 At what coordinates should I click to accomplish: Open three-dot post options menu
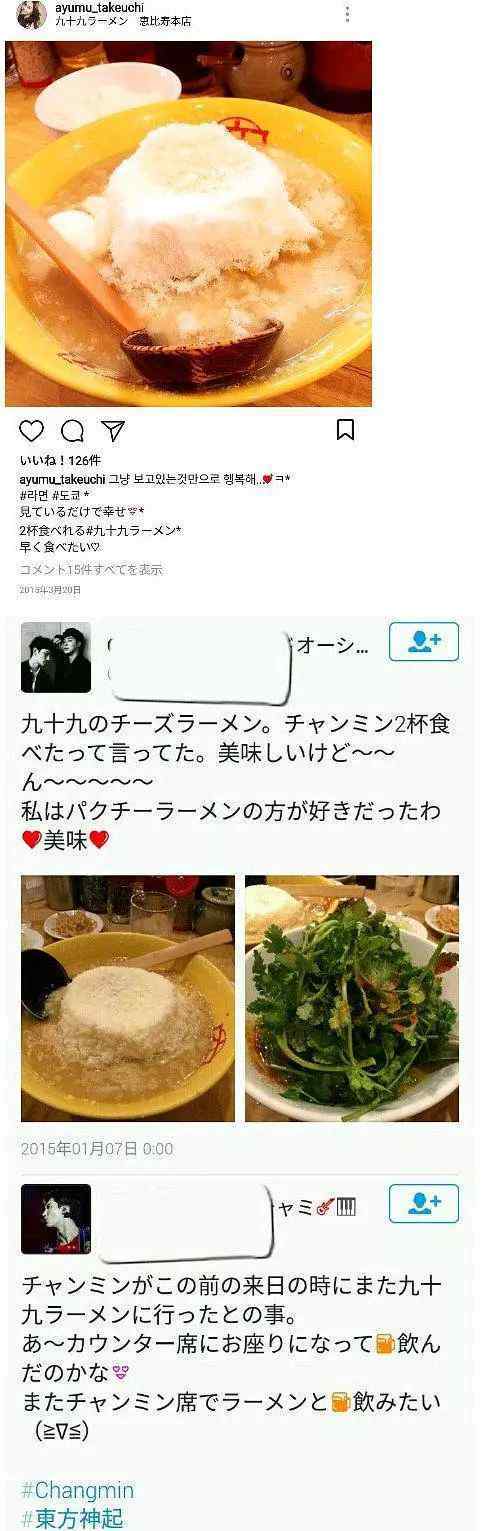pos(347,14)
